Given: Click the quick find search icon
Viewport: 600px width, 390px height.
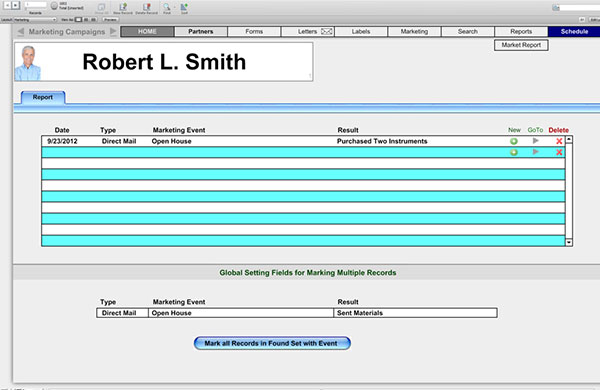Looking at the screenshot, I should point(556,8).
